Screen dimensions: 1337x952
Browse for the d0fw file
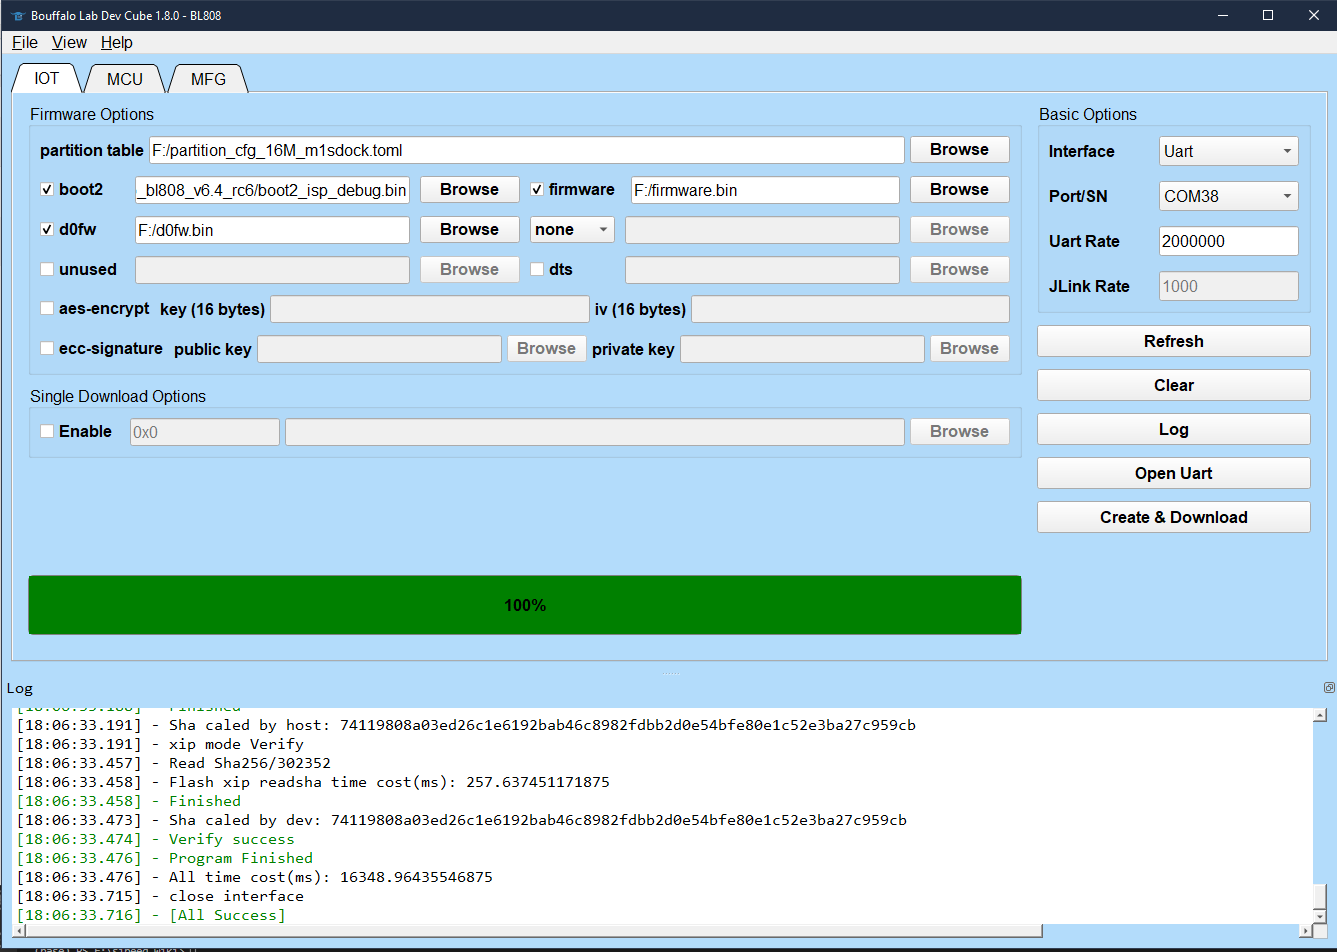click(469, 230)
